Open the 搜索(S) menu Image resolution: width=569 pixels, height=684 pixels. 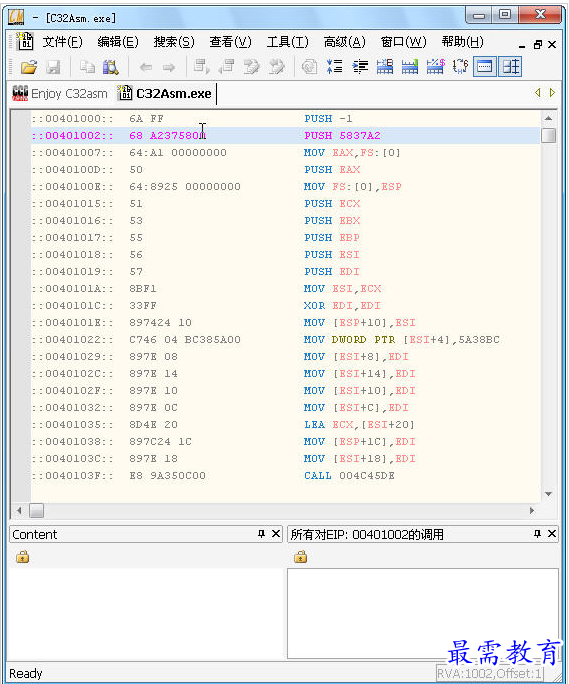point(174,42)
